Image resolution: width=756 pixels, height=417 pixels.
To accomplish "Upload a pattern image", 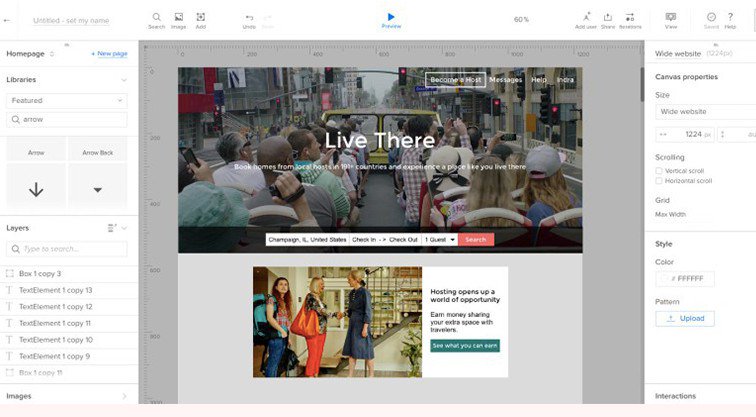I will point(685,319).
